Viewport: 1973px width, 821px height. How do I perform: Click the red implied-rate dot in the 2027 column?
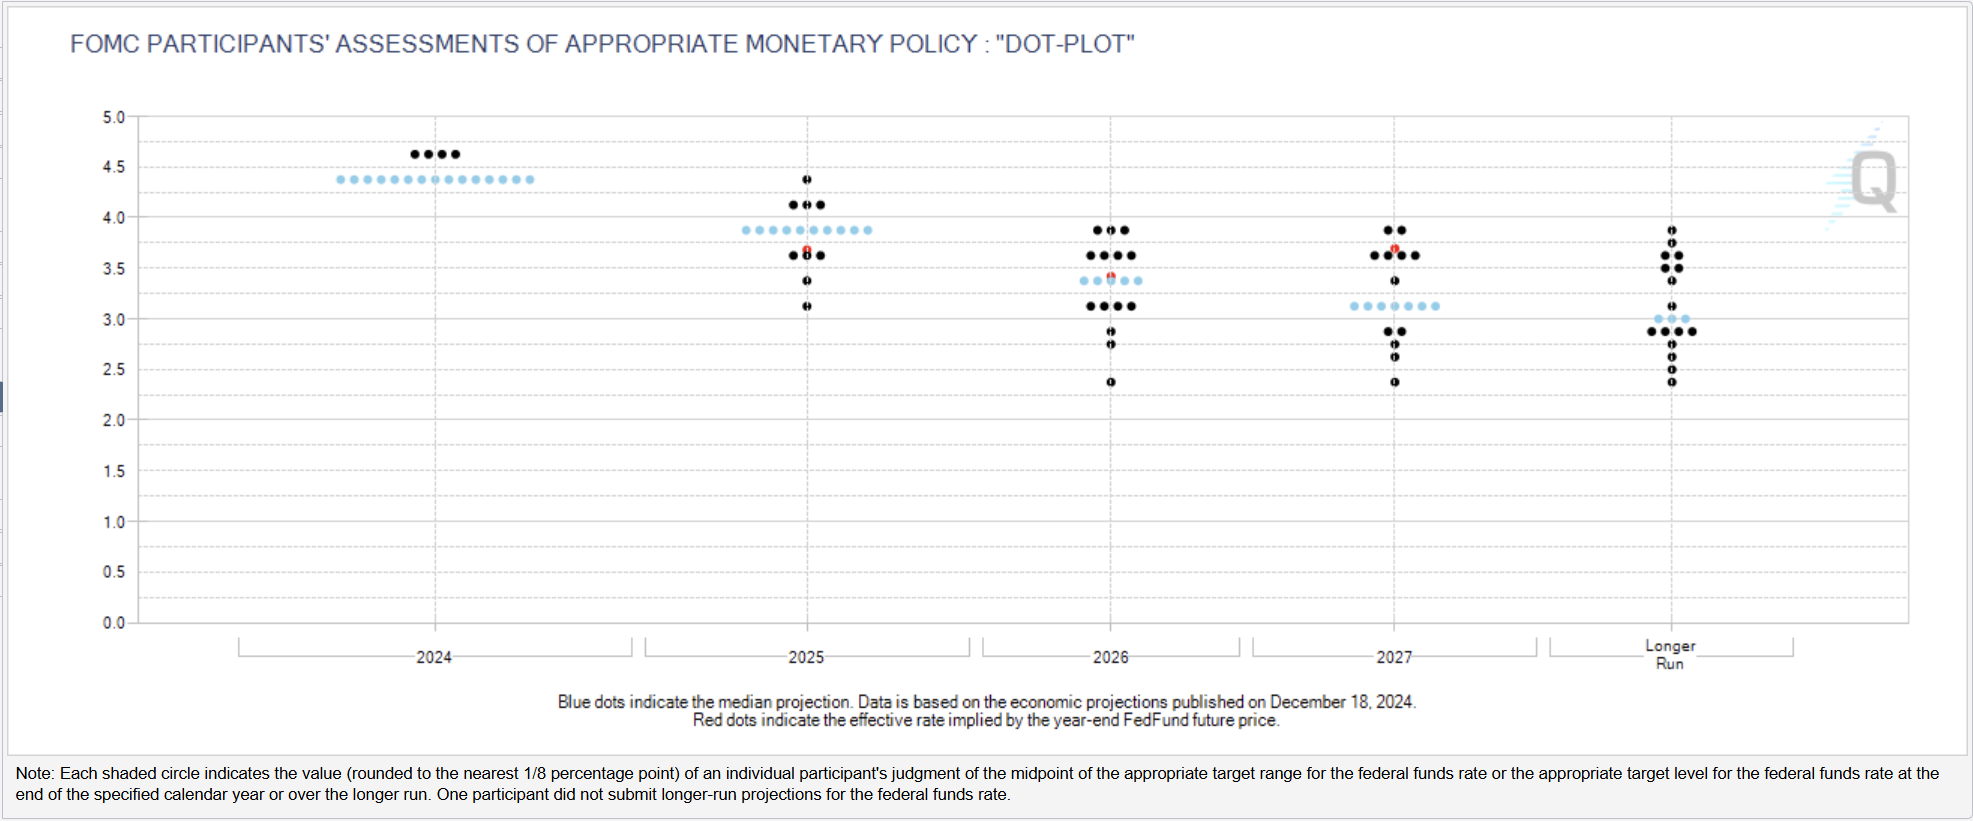pyautogui.click(x=1394, y=248)
